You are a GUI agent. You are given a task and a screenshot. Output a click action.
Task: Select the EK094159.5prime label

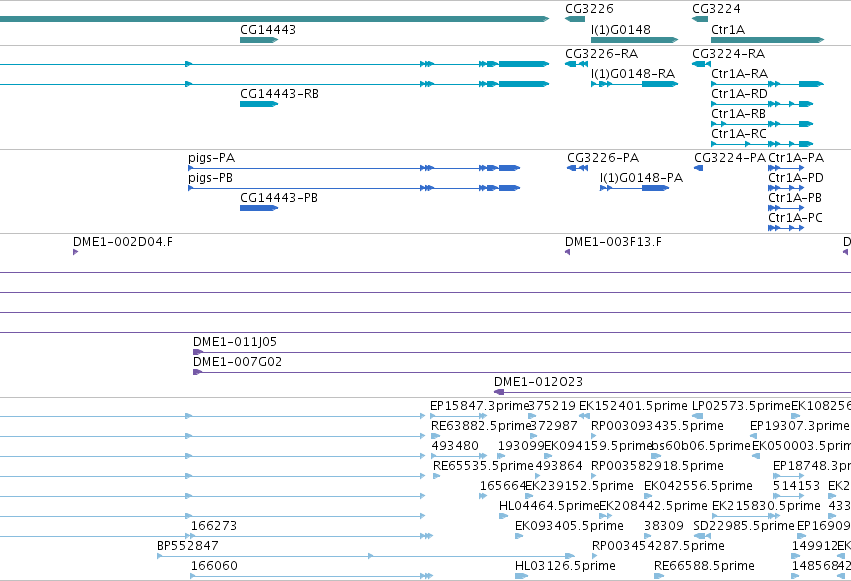pyautogui.click(x=598, y=446)
